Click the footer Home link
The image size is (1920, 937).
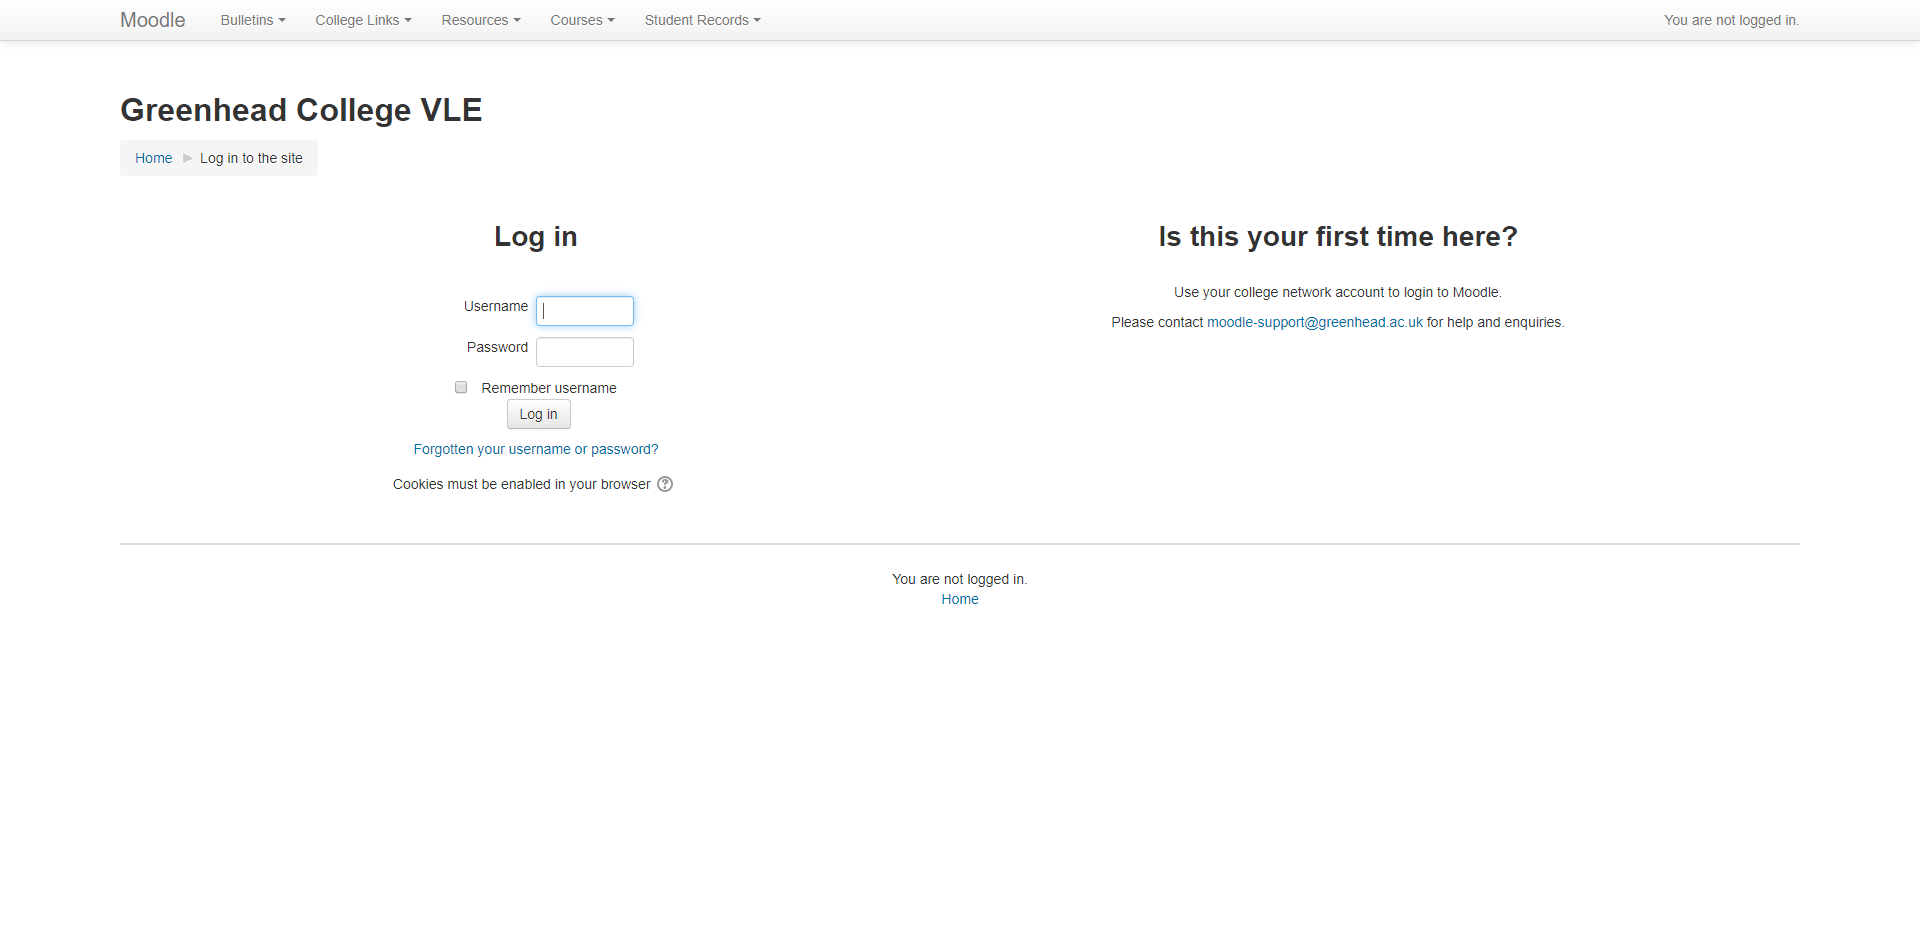pyautogui.click(x=960, y=599)
